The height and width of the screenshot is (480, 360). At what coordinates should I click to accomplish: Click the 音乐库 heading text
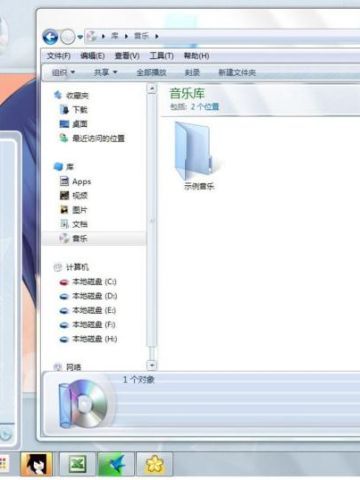click(187, 94)
